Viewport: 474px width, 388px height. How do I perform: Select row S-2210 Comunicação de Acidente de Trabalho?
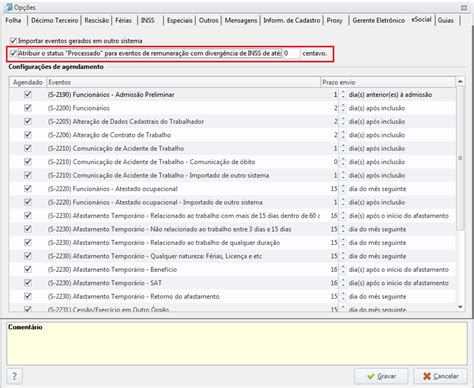(232, 148)
